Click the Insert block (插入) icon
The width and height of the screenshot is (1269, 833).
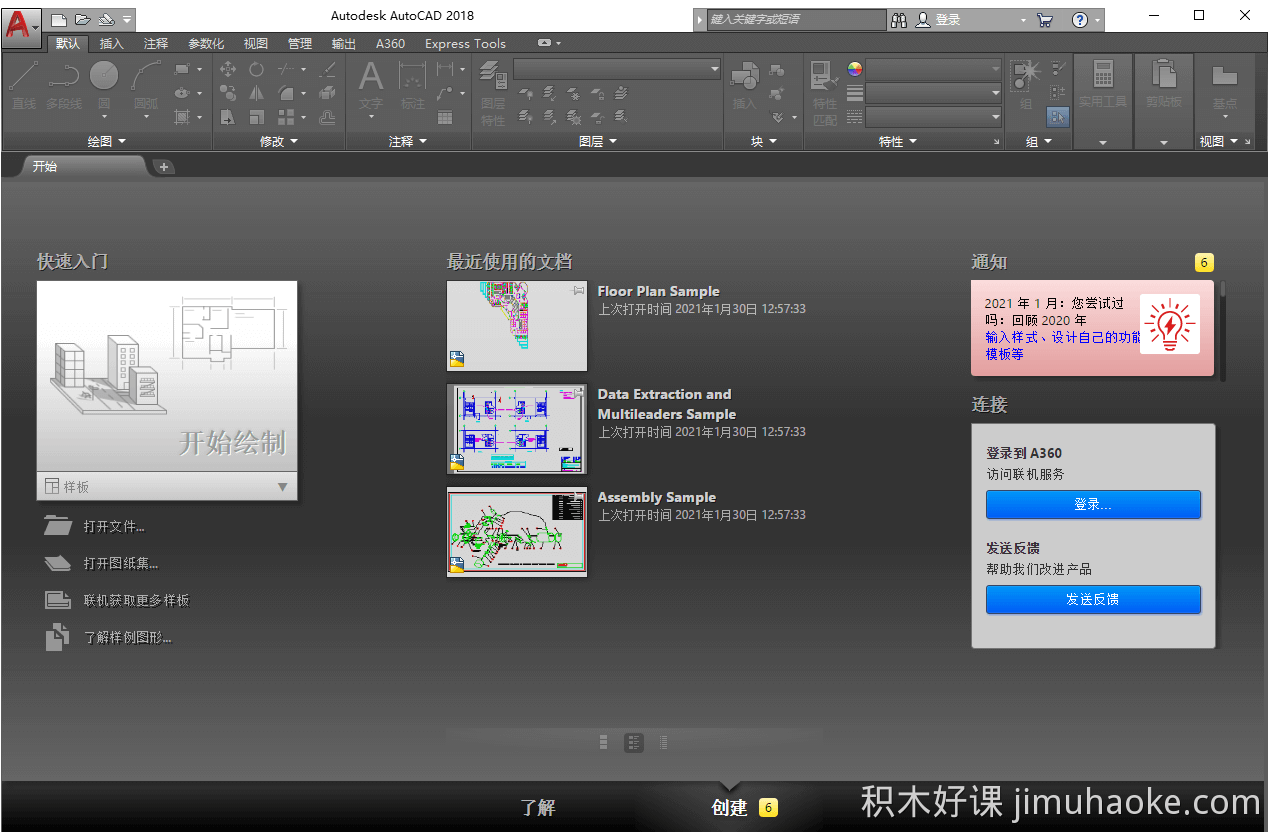coord(745,85)
